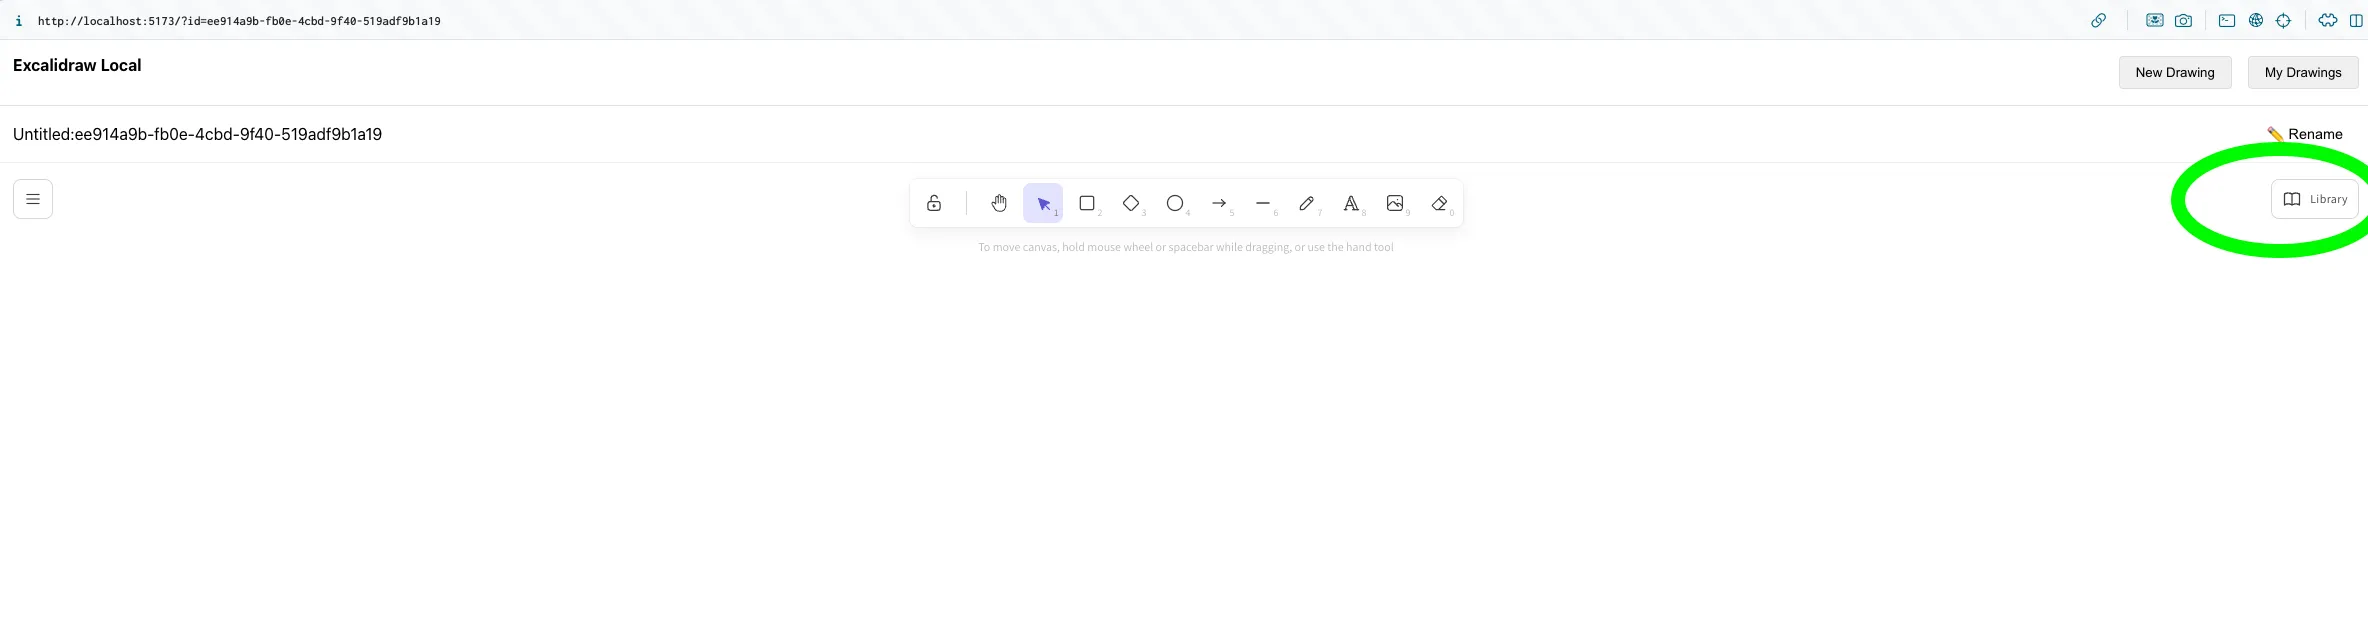This screenshot has width=2368, height=619.
Task: Click the link icon in browser toolbar
Action: pos(2099,20)
